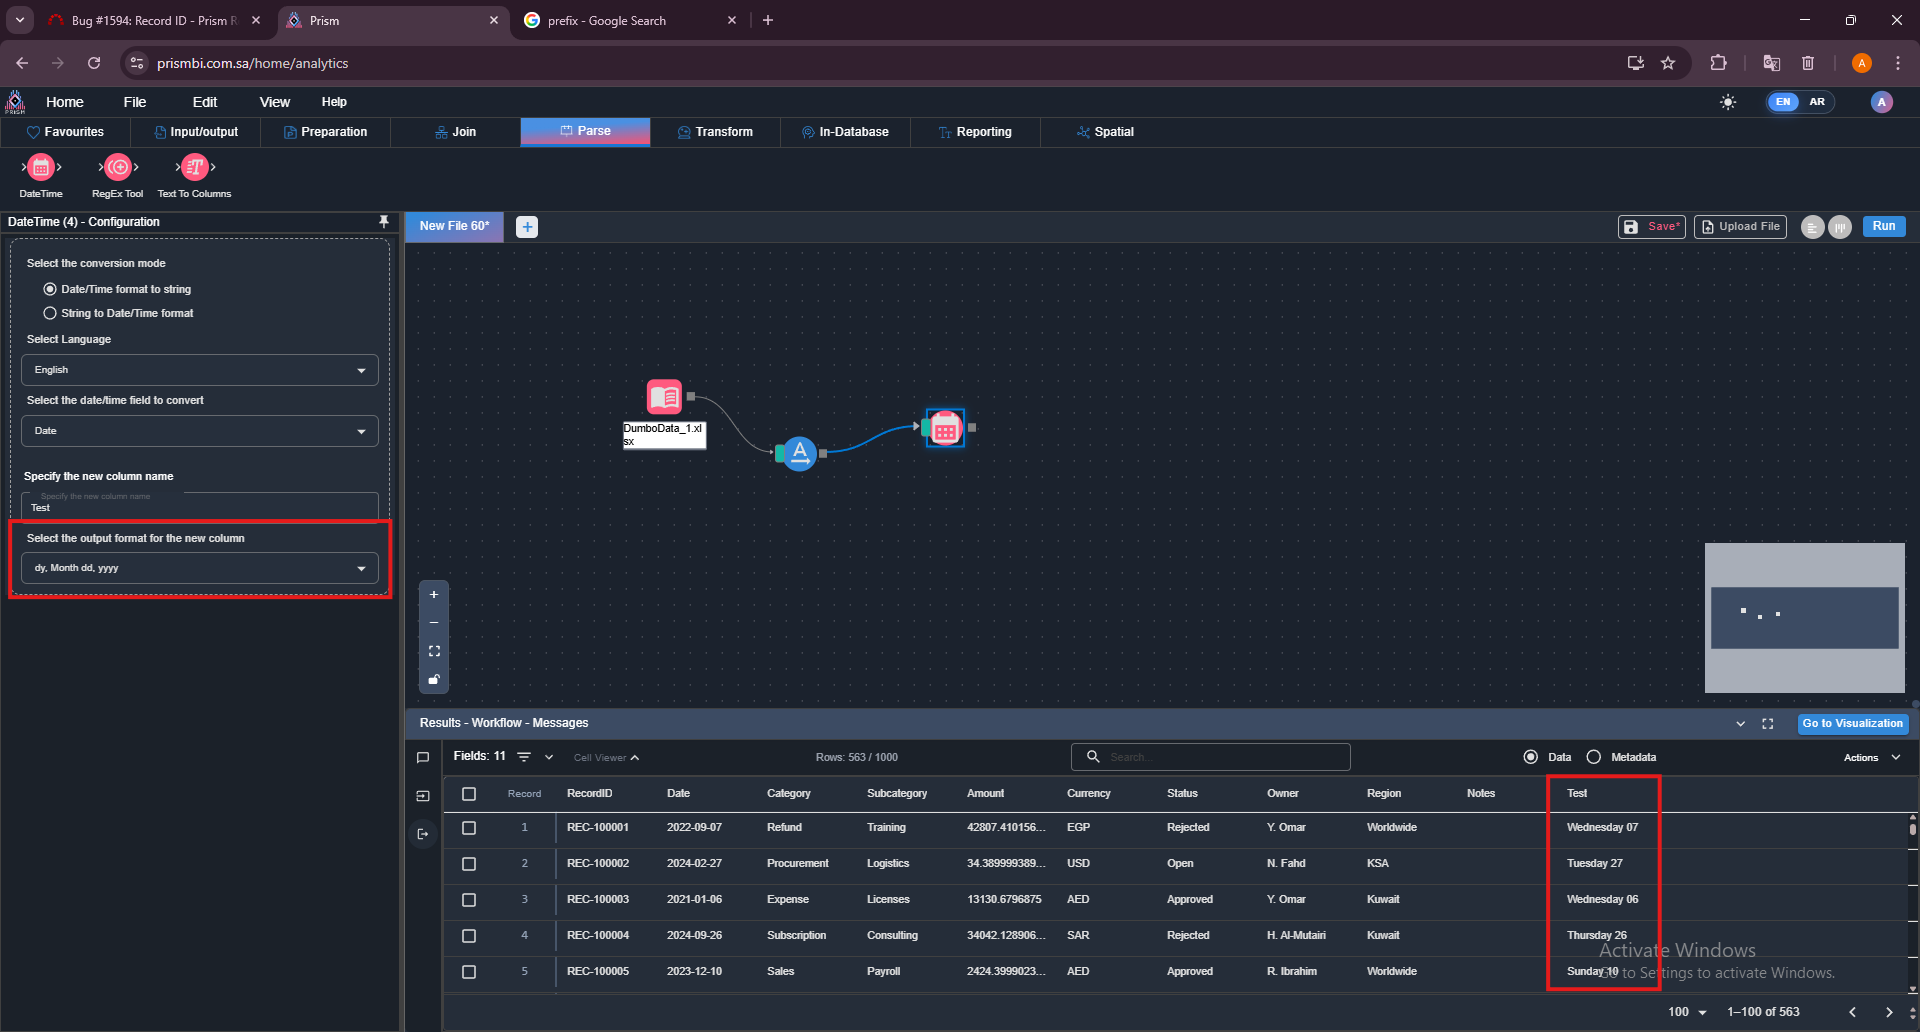Click the DumboData input node on canvas
The height and width of the screenshot is (1032, 1920).
(664, 398)
